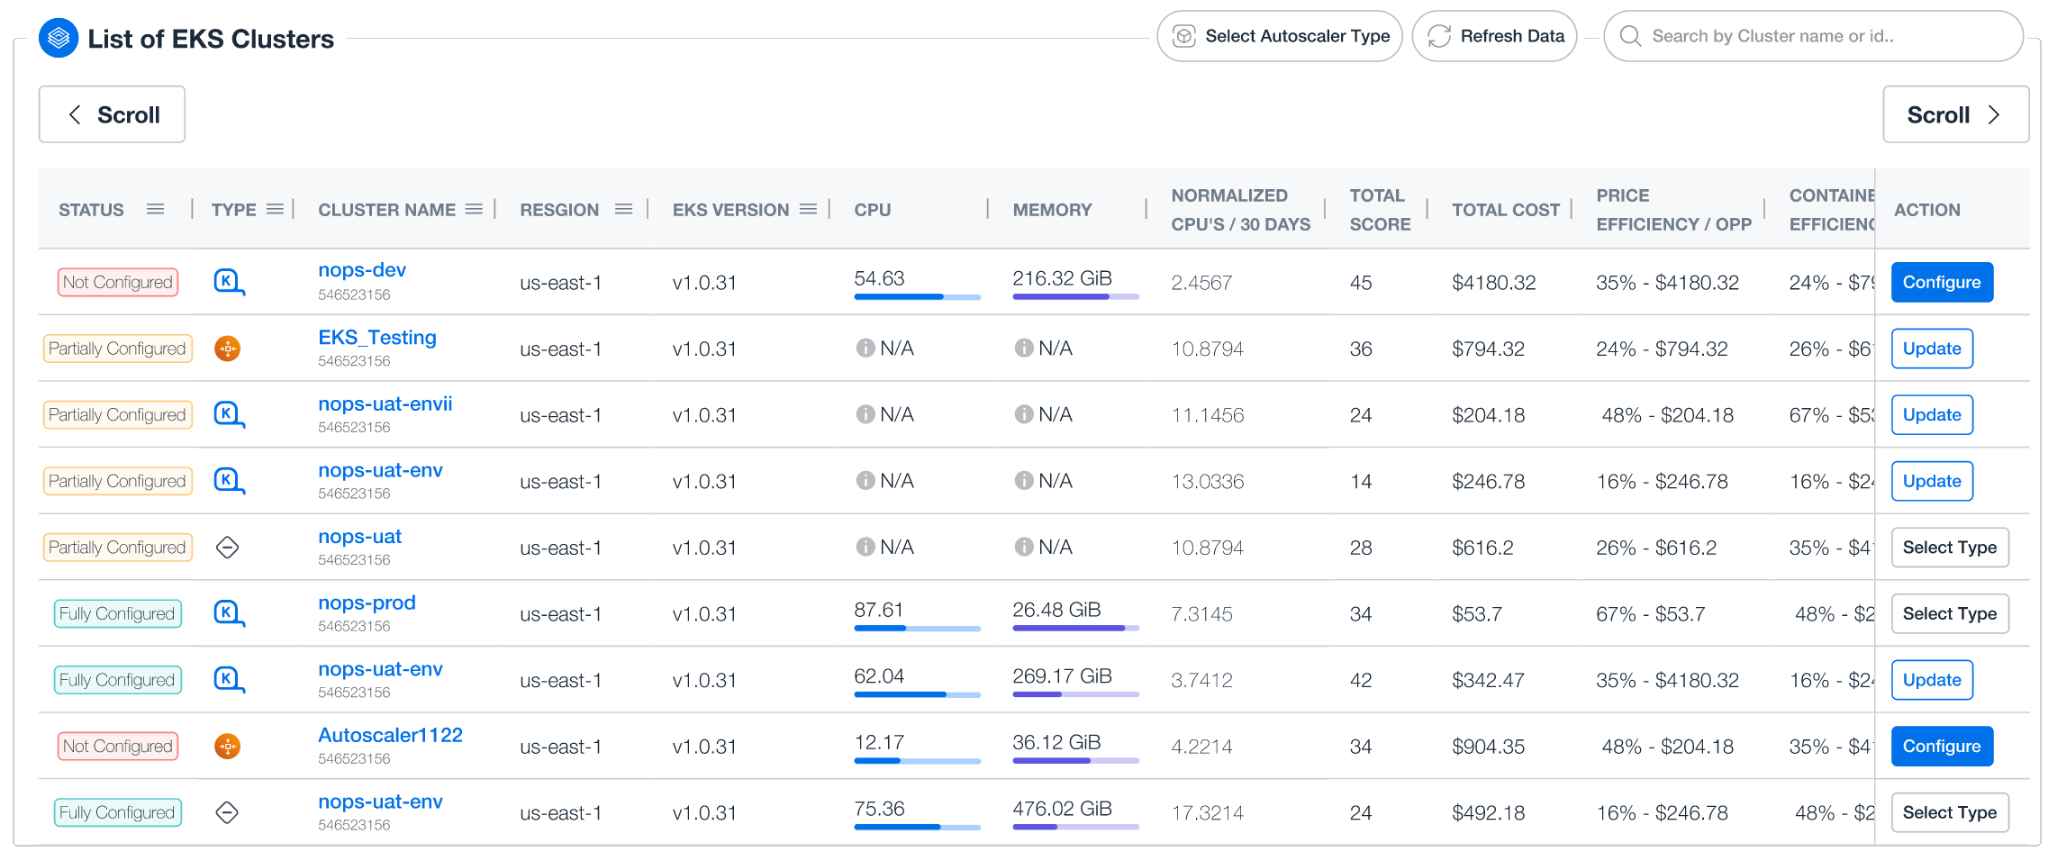This screenshot has height=857, width=2048.
Task: Update the EKS_Testing cluster
Action: pos(1932,348)
